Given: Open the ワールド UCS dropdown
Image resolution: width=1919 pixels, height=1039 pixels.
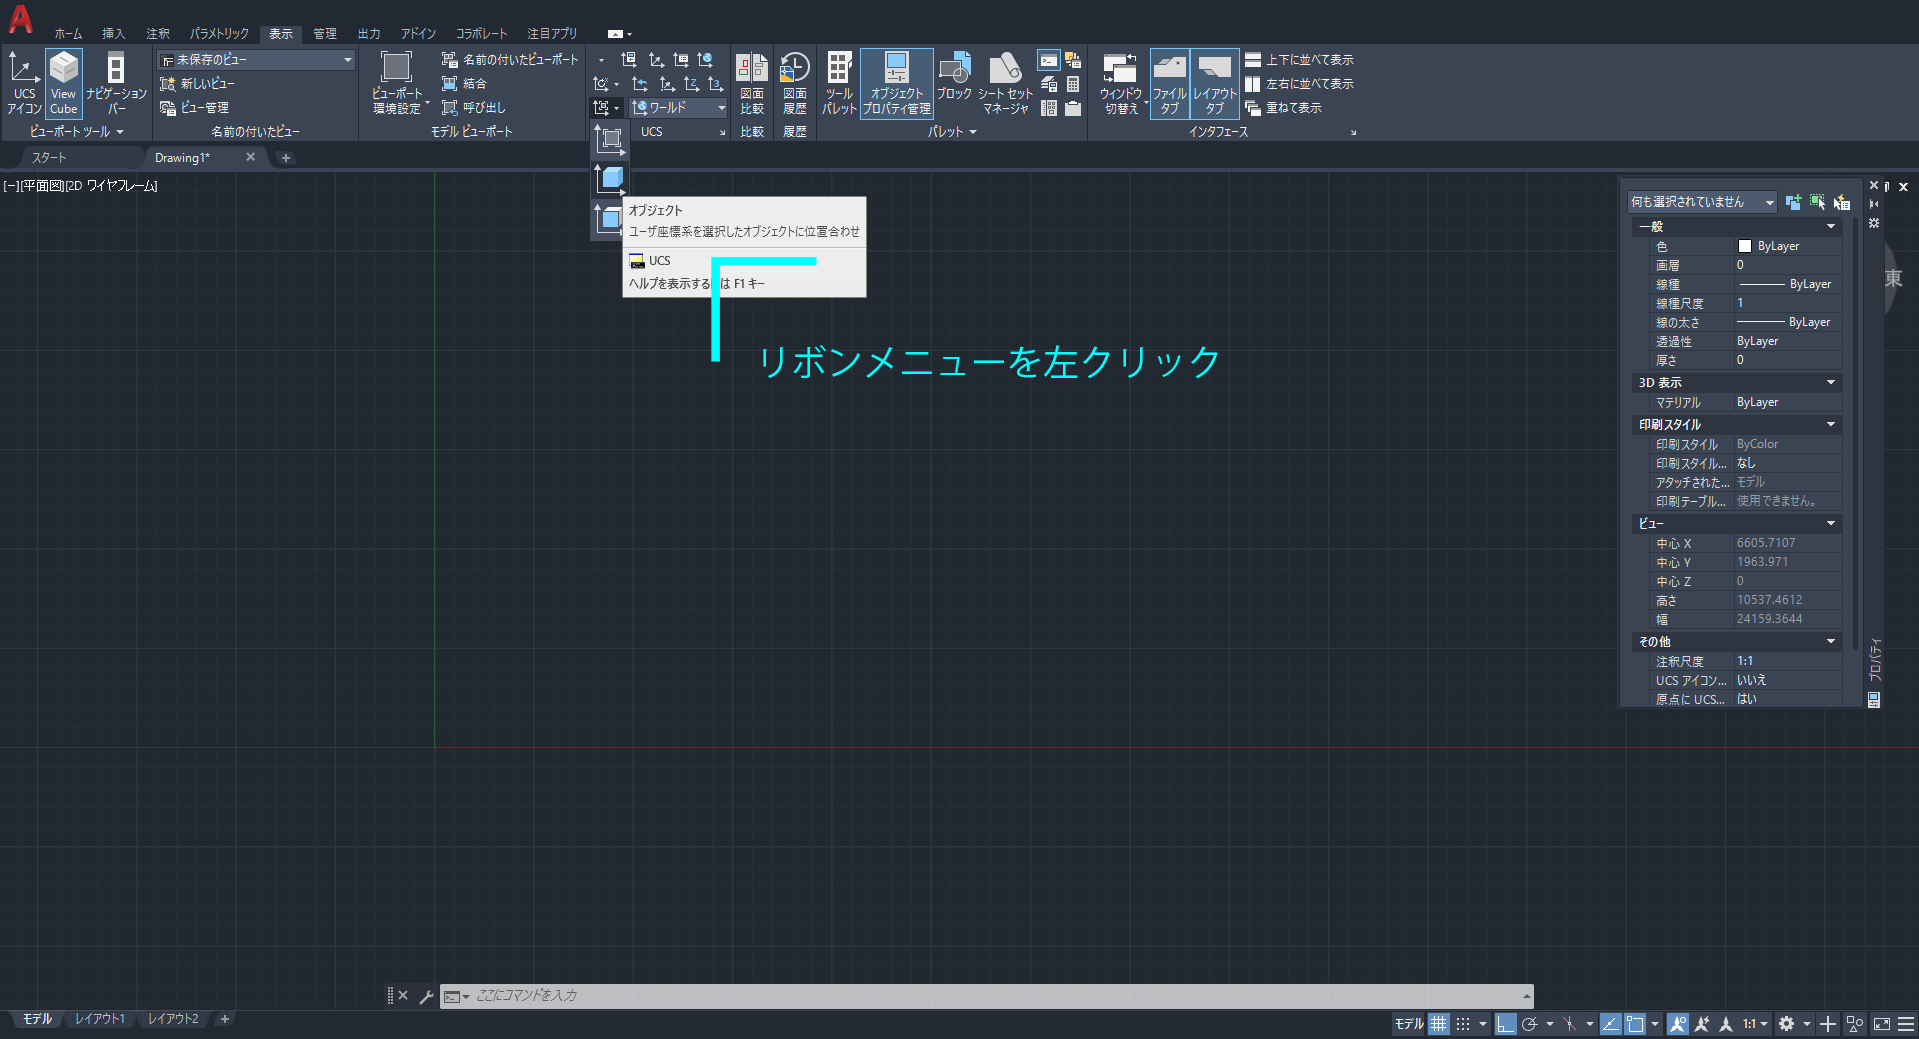Looking at the screenshot, I should coord(720,107).
